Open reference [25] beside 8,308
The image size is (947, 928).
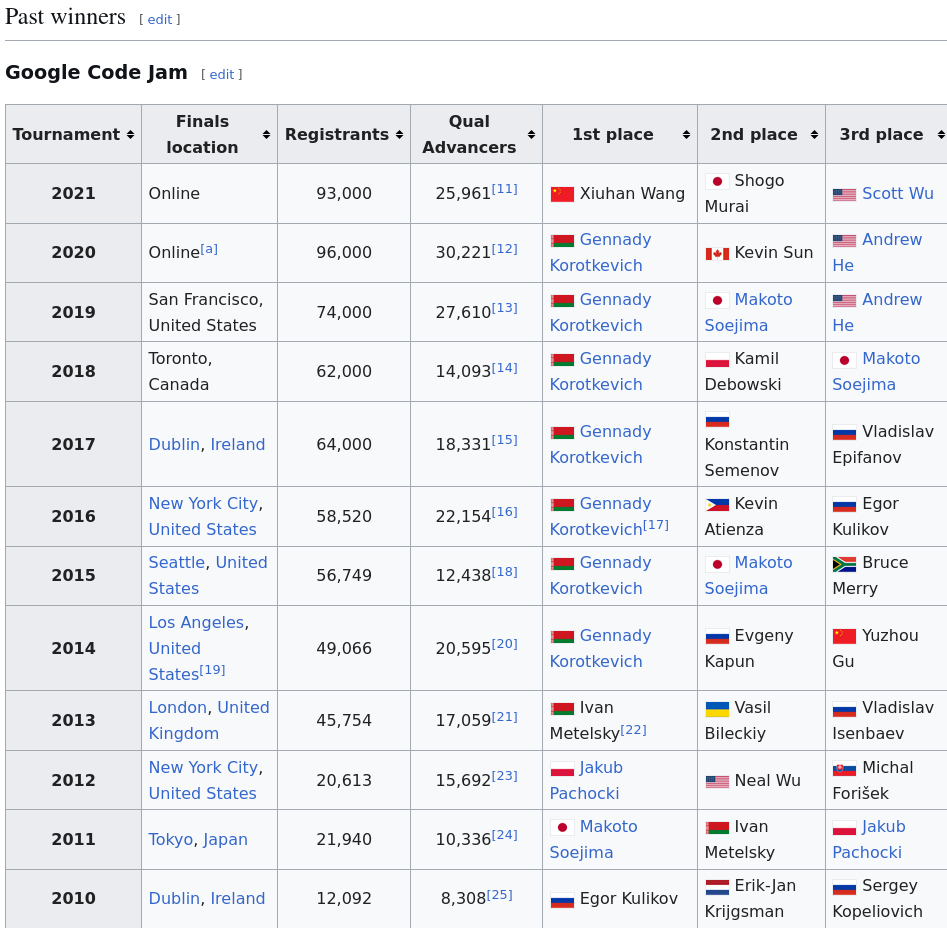click(499, 894)
